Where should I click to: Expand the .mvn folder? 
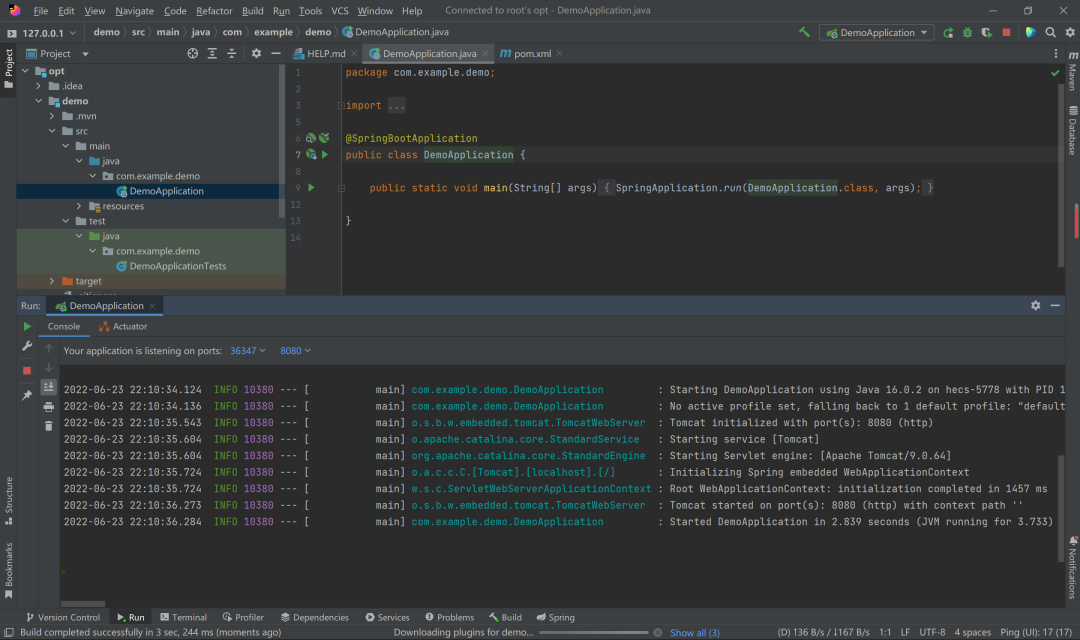52,116
